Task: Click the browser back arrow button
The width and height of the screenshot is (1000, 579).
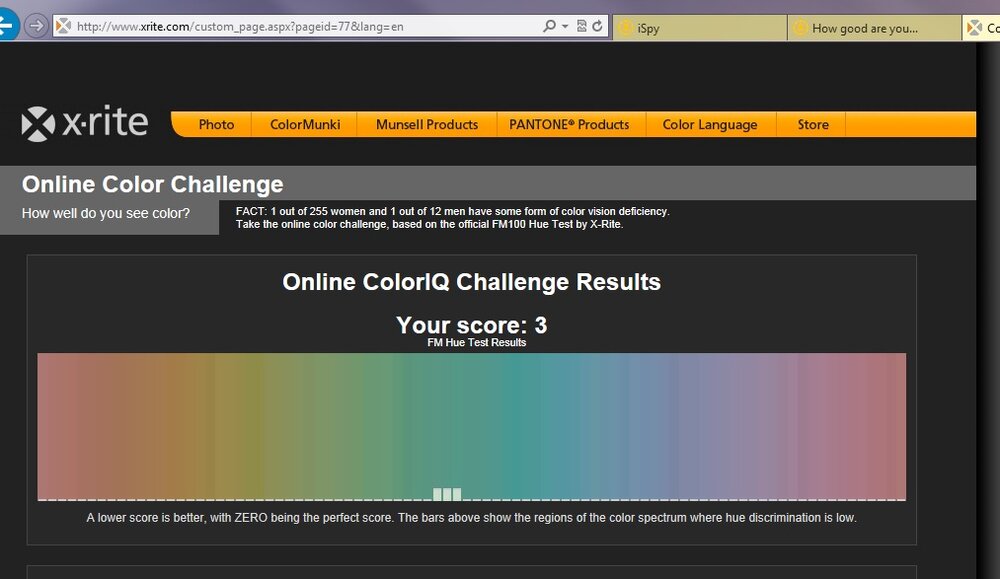Action: click(x=8, y=26)
